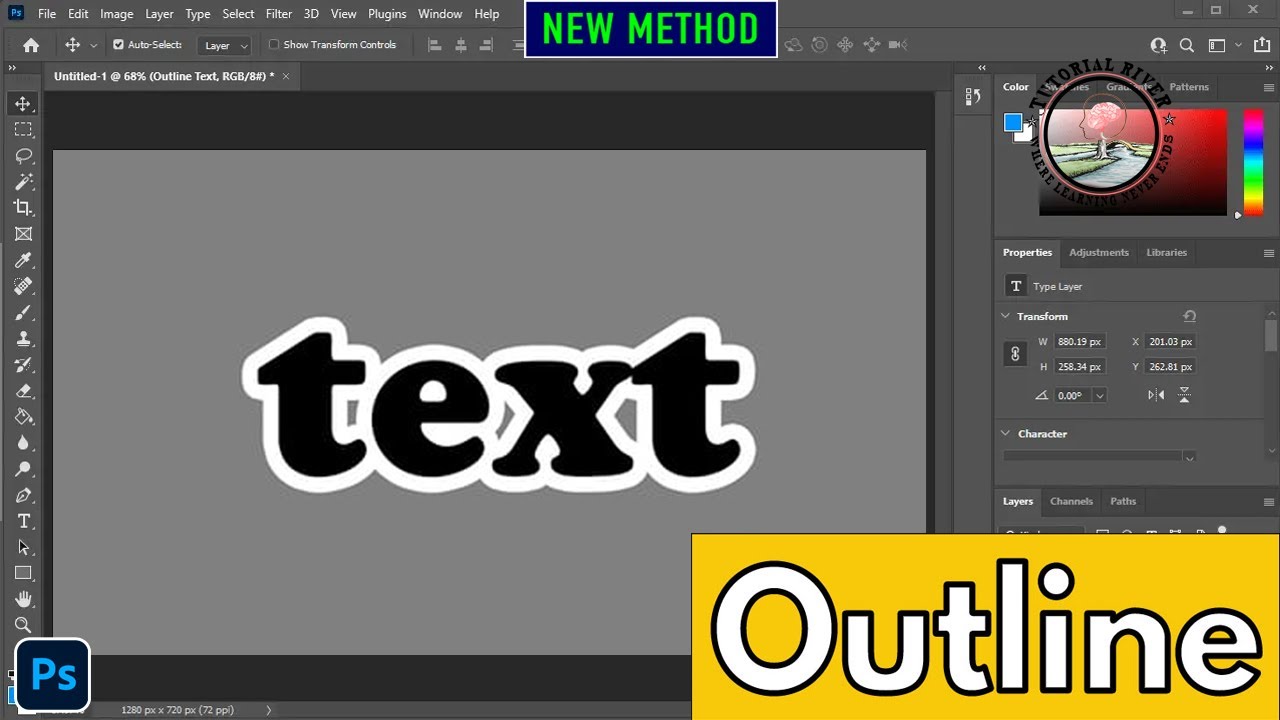
Task: Select the Rectangular Marquee tool
Action: 23,130
